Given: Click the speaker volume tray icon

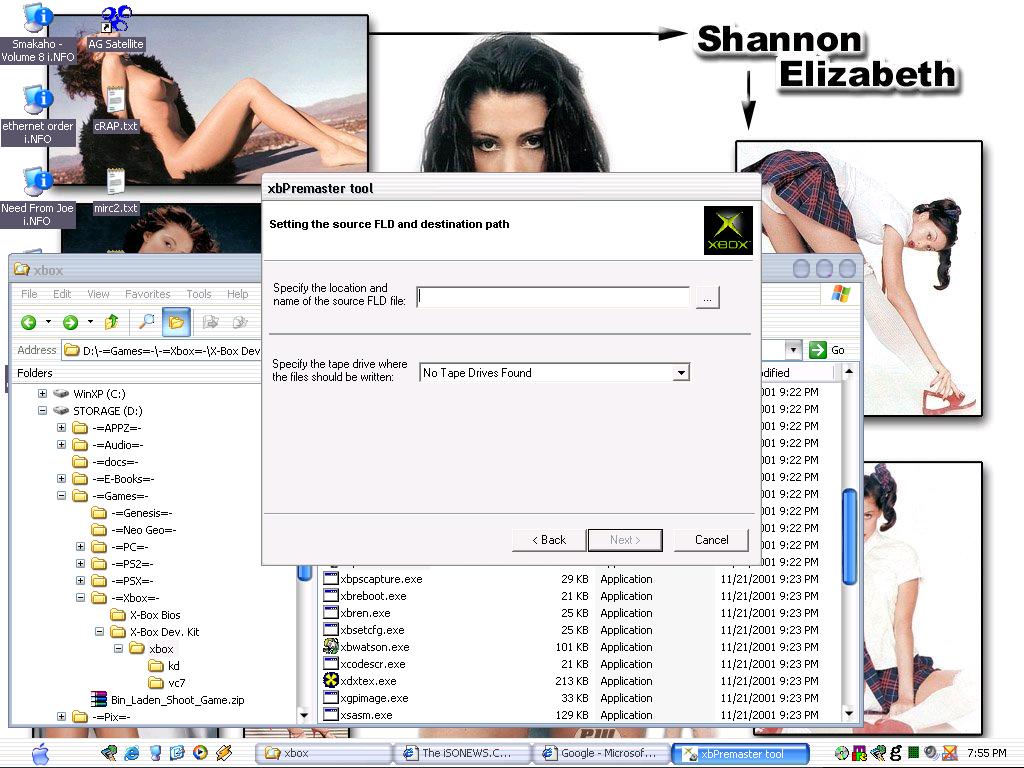Looking at the screenshot, I should tap(931, 753).
